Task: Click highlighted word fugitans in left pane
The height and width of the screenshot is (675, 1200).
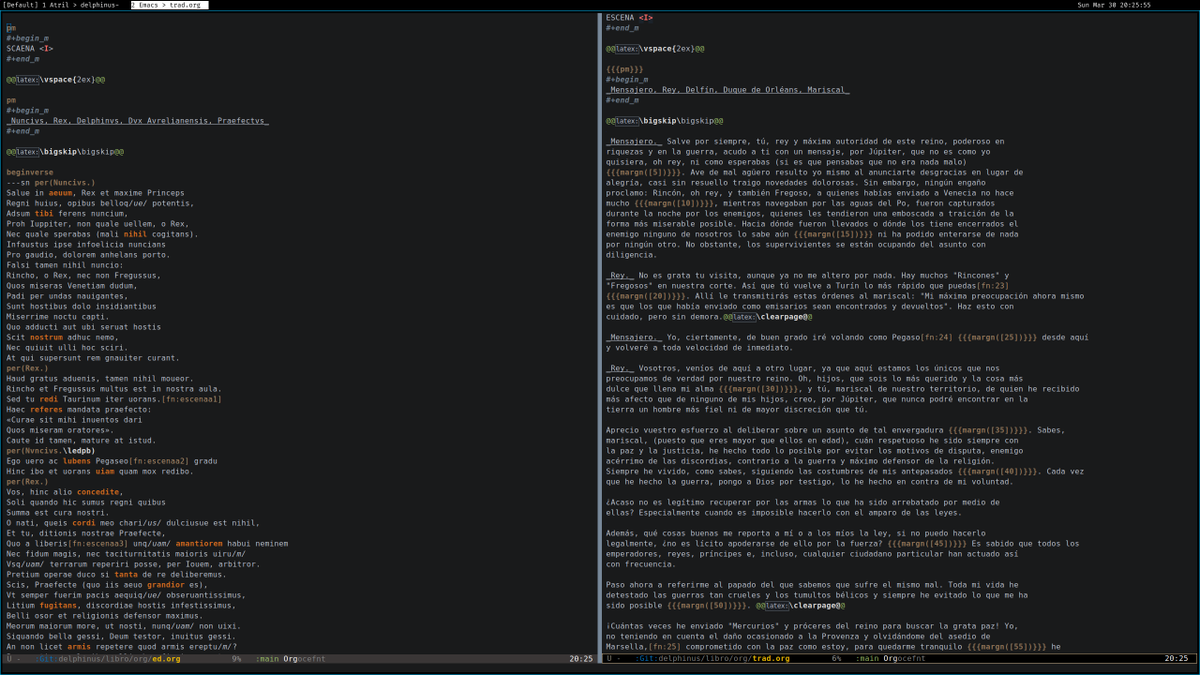Action: coord(56,606)
